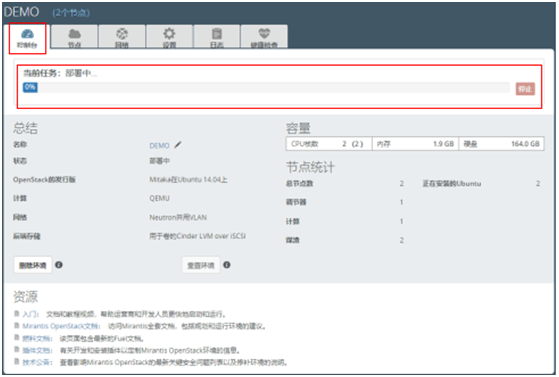559x377 pixels.
Task: Open the technical bulletins resource link
Action: (37, 362)
